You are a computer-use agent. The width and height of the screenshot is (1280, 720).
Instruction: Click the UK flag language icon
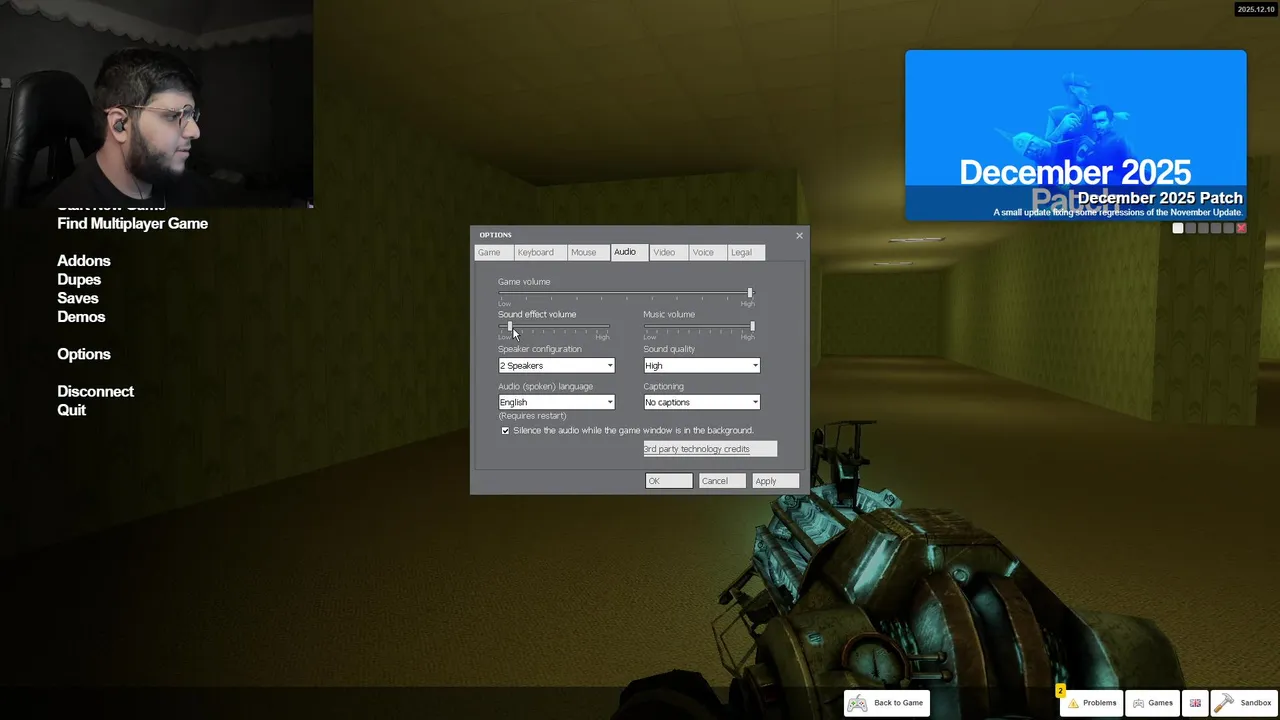click(x=1195, y=703)
